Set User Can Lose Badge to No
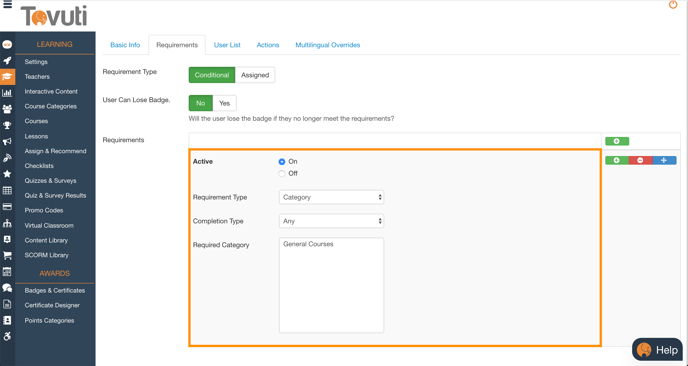The image size is (688, 366). pyautogui.click(x=201, y=103)
